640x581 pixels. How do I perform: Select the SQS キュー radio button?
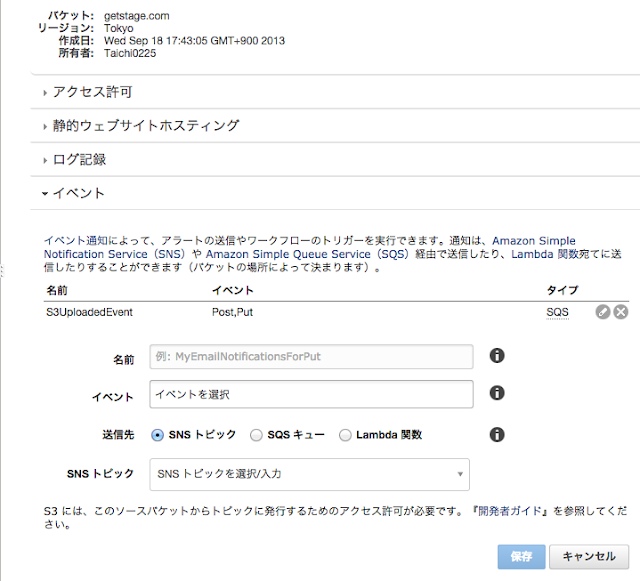(x=256, y=435)
